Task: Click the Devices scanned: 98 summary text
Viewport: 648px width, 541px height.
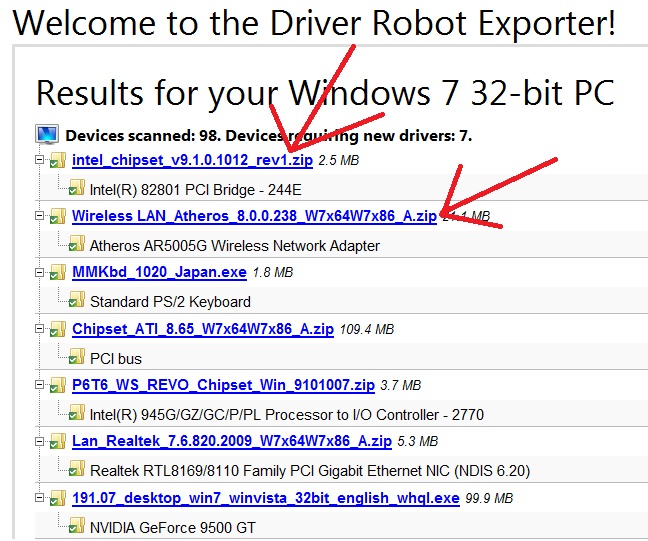Action: point(269,136)
